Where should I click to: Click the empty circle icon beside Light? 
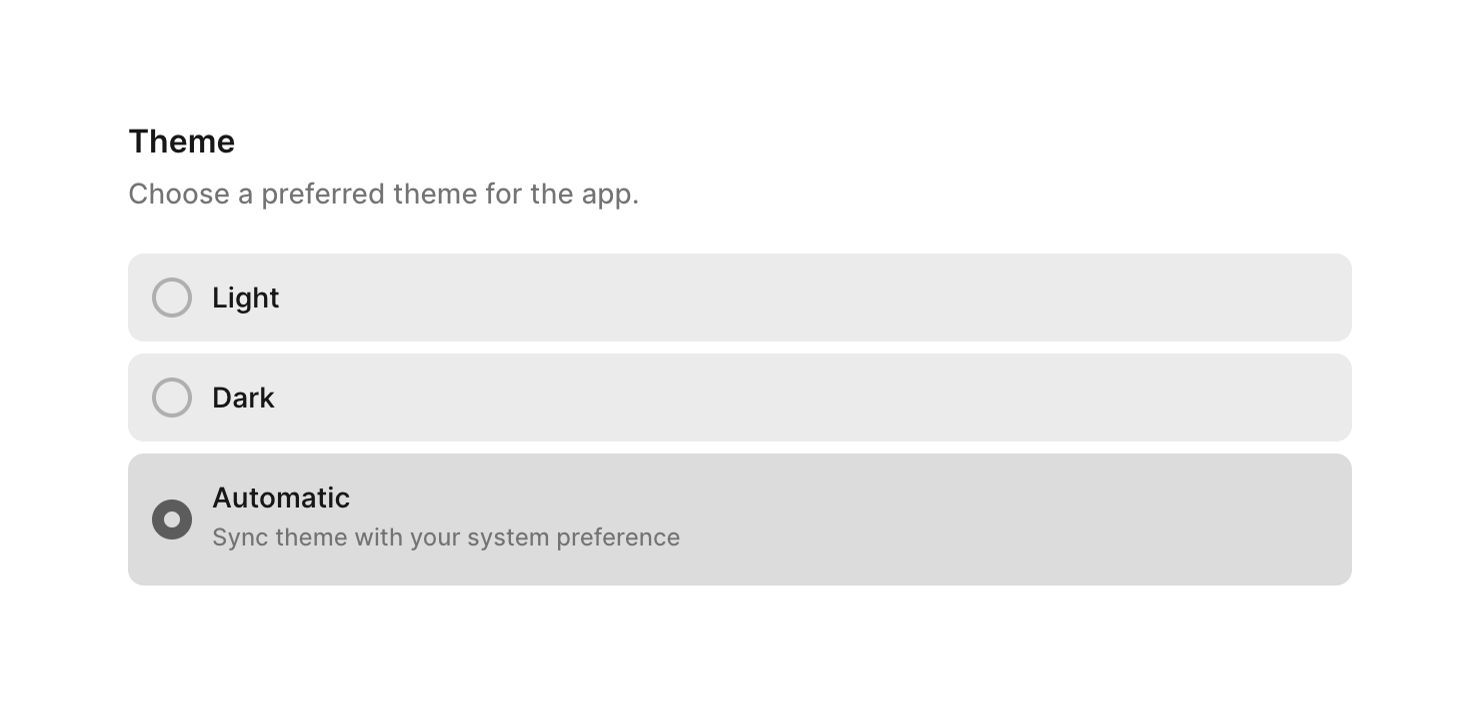[x=172, y=298]
